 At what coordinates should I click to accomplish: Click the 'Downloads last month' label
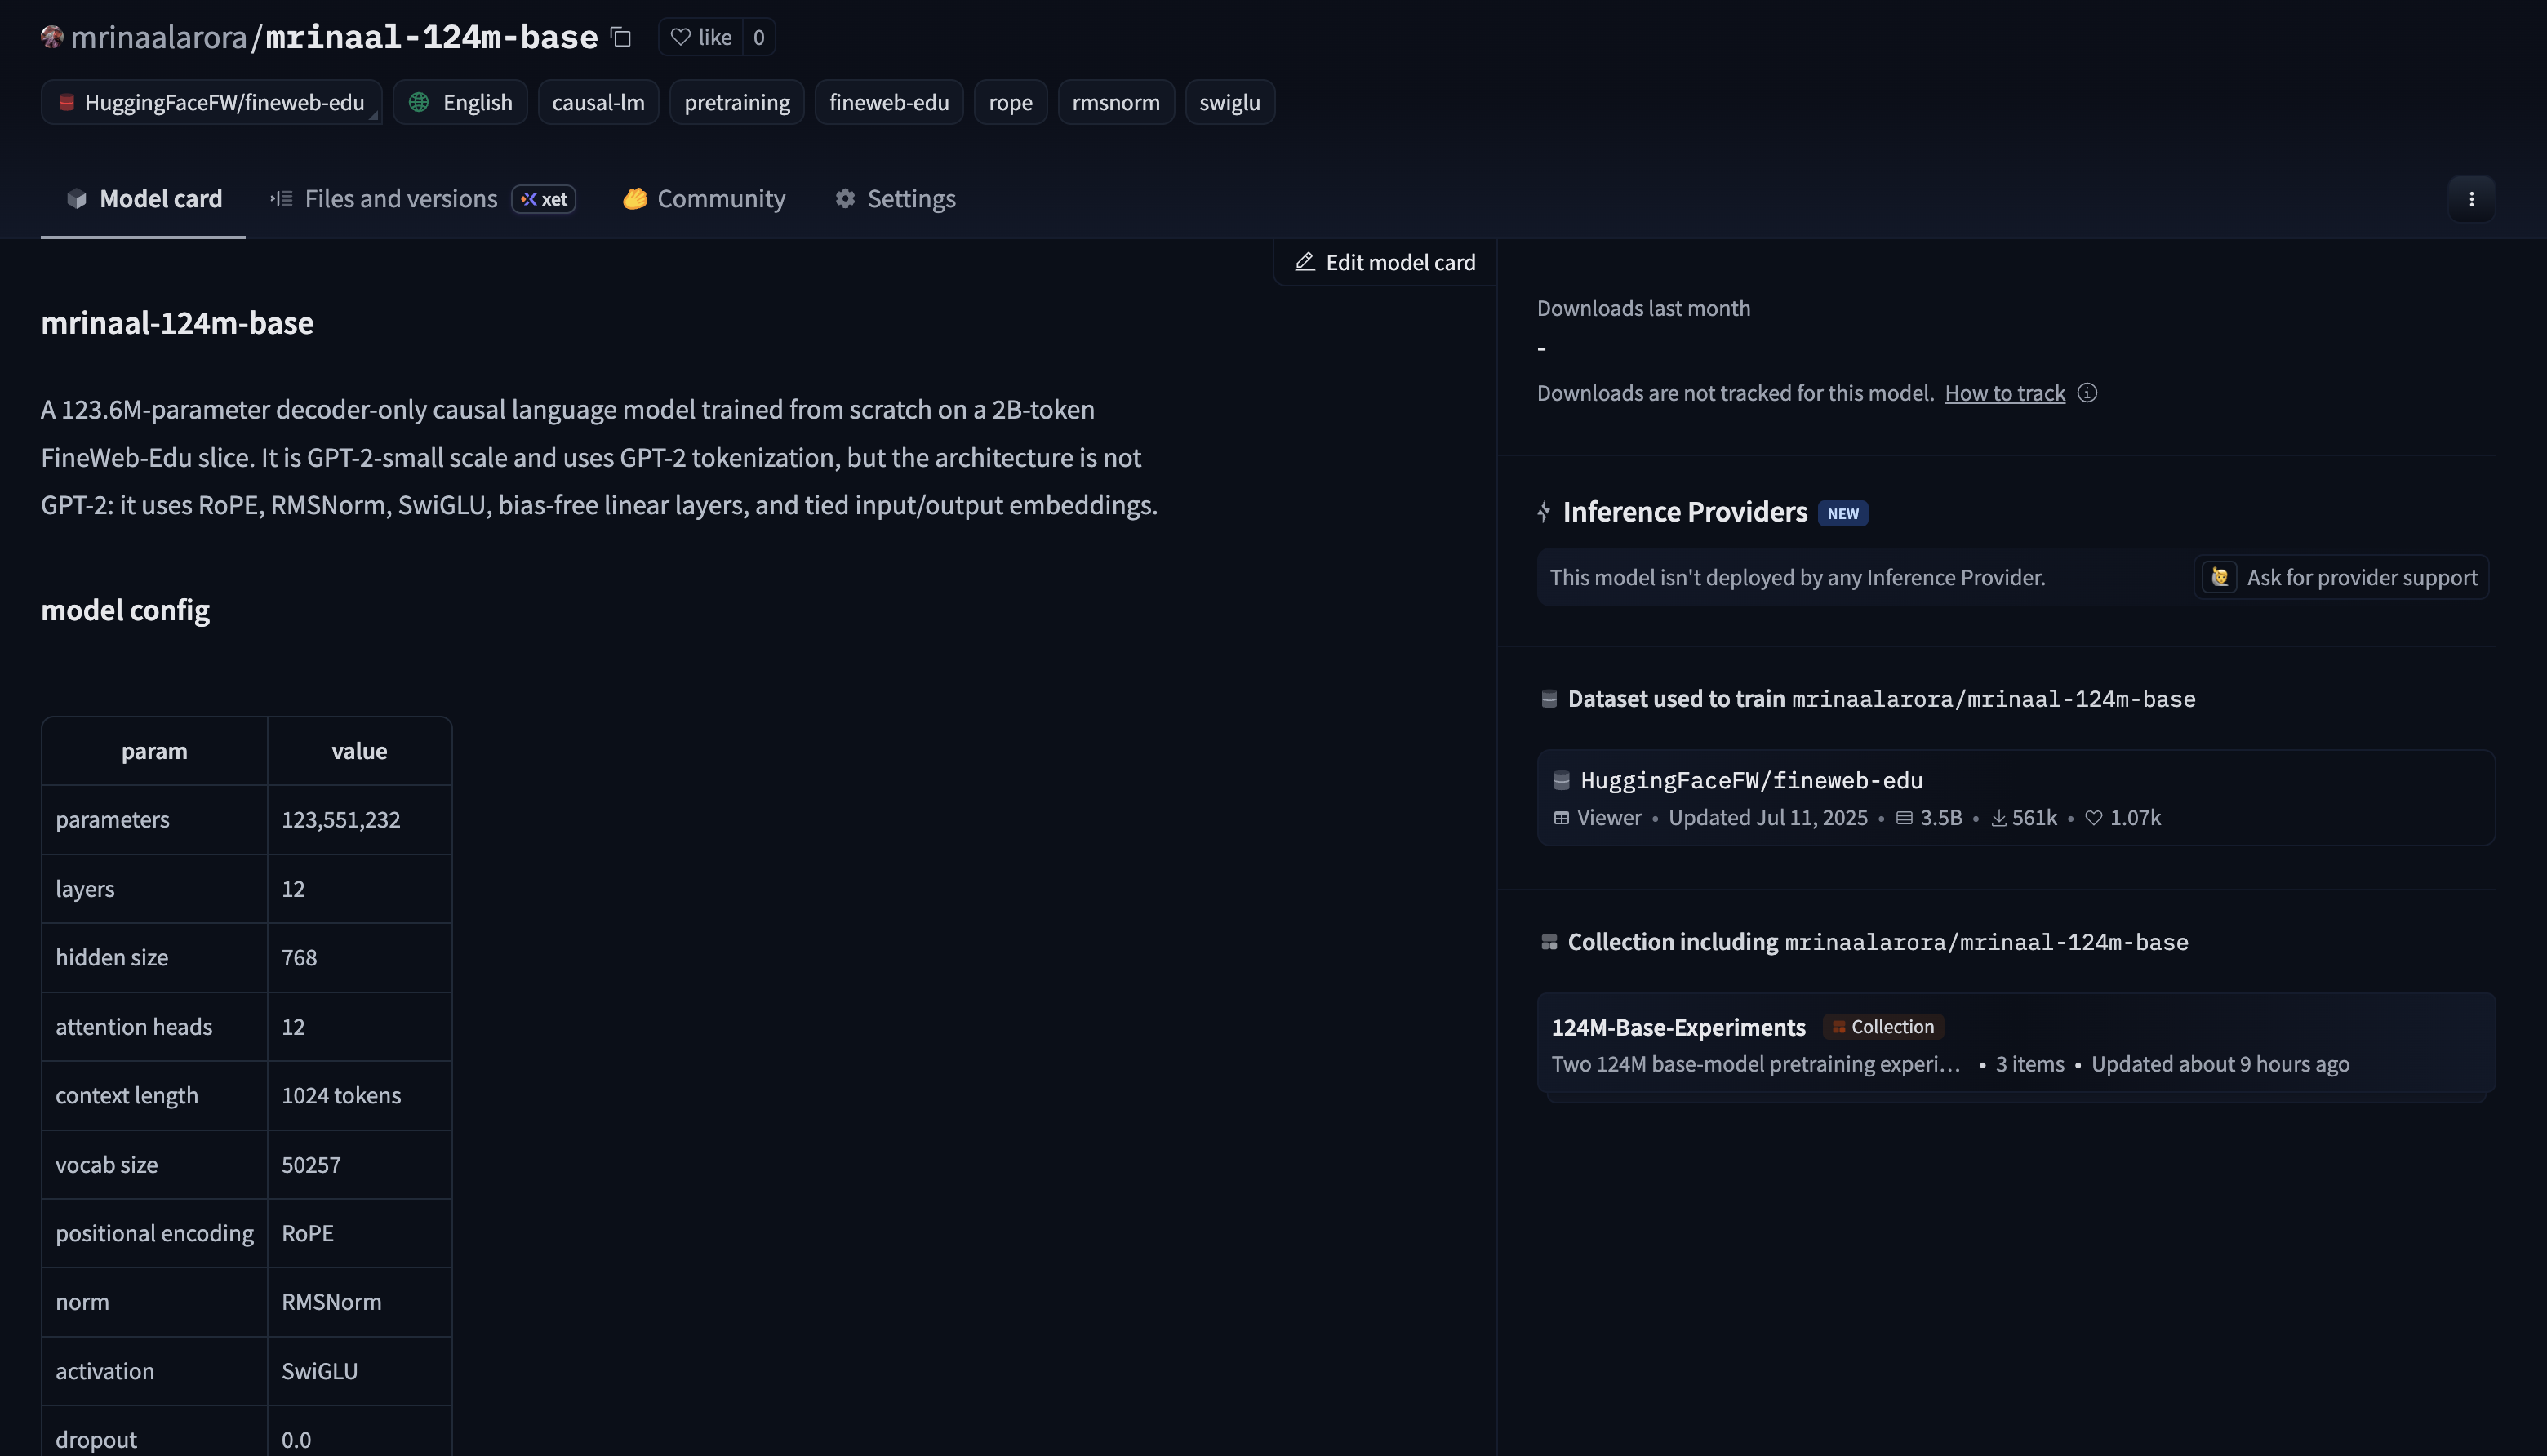pos(1643,308)
